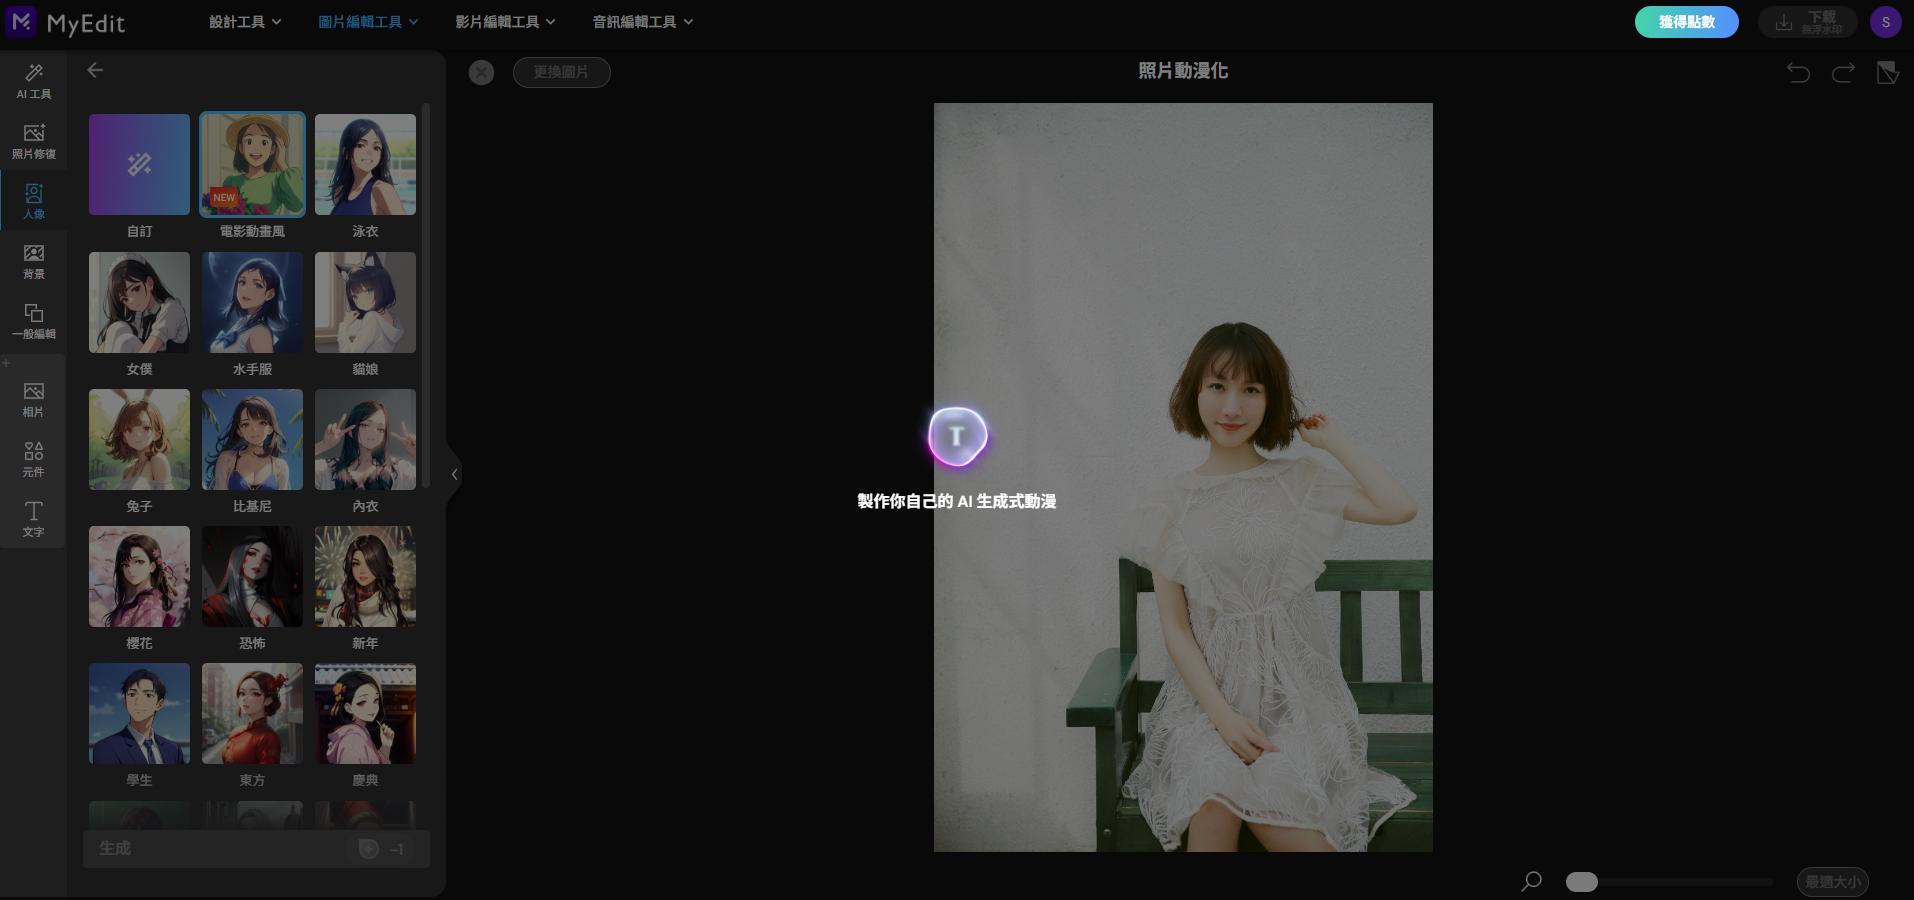
Task: Expand the 影片編輯工具 dropdown menu
Action: click(x=505, y=21)
